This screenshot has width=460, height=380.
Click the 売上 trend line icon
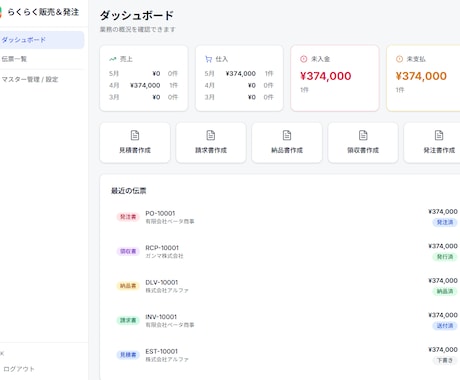click(x=112, y=59)
